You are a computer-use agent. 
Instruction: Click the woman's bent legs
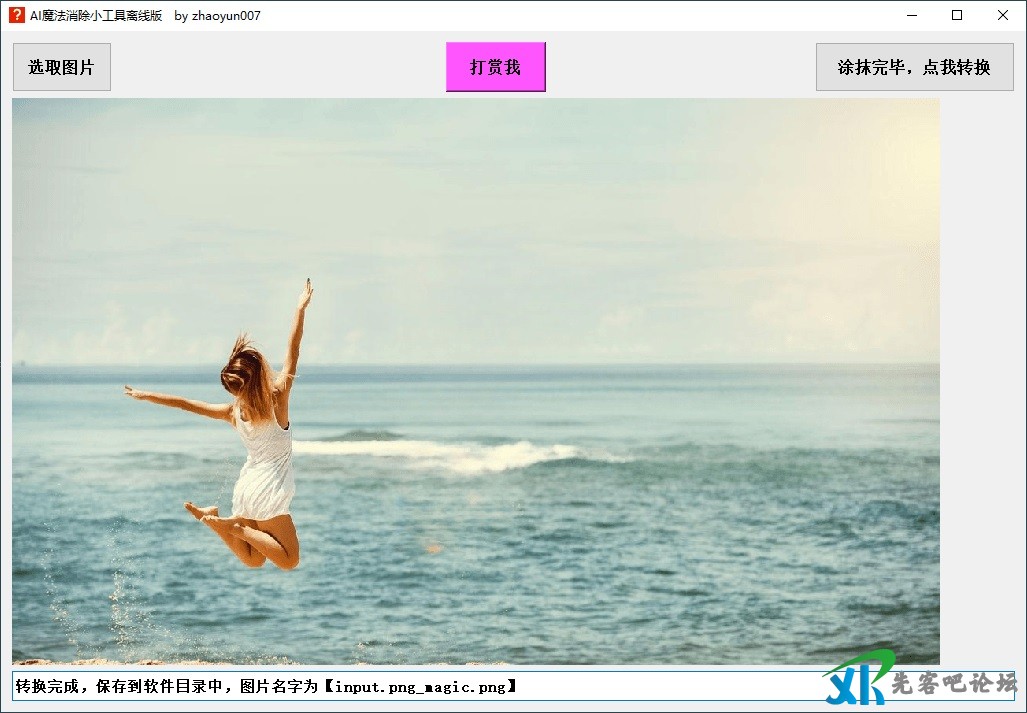click(x=260, y=540)
